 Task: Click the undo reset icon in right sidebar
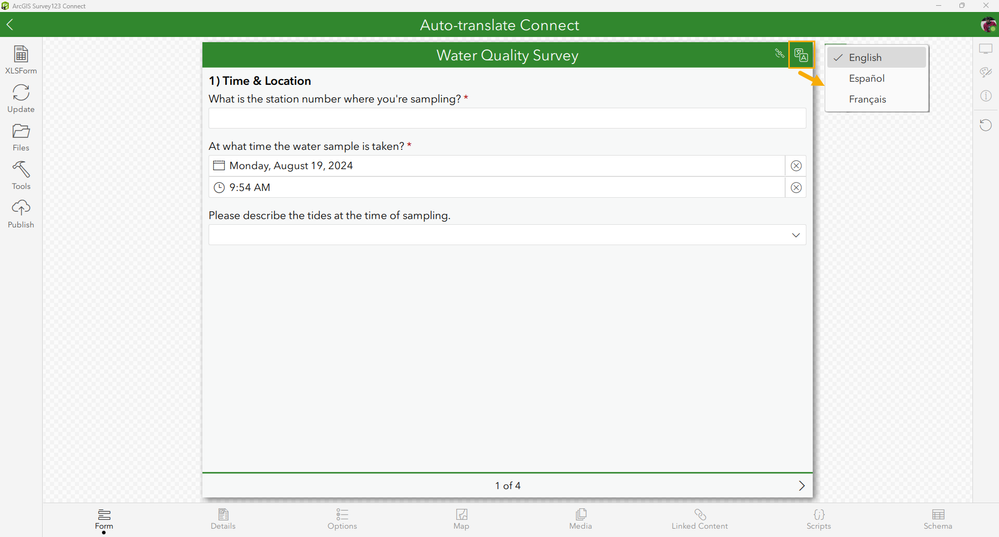tap(986, 125)
